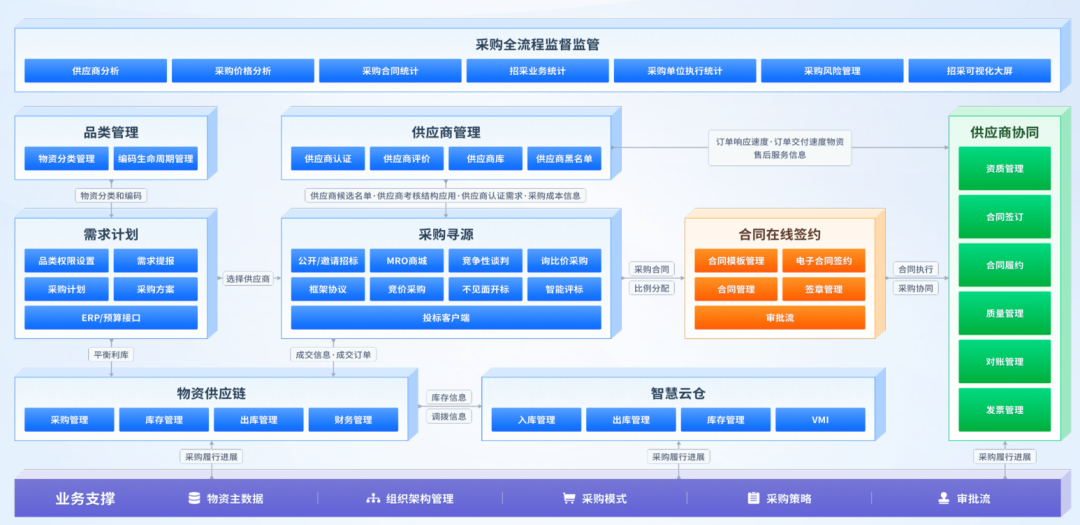Select the 比例分配 label
This screenshot has width=1080, height=525.
(x=652, y=288)
